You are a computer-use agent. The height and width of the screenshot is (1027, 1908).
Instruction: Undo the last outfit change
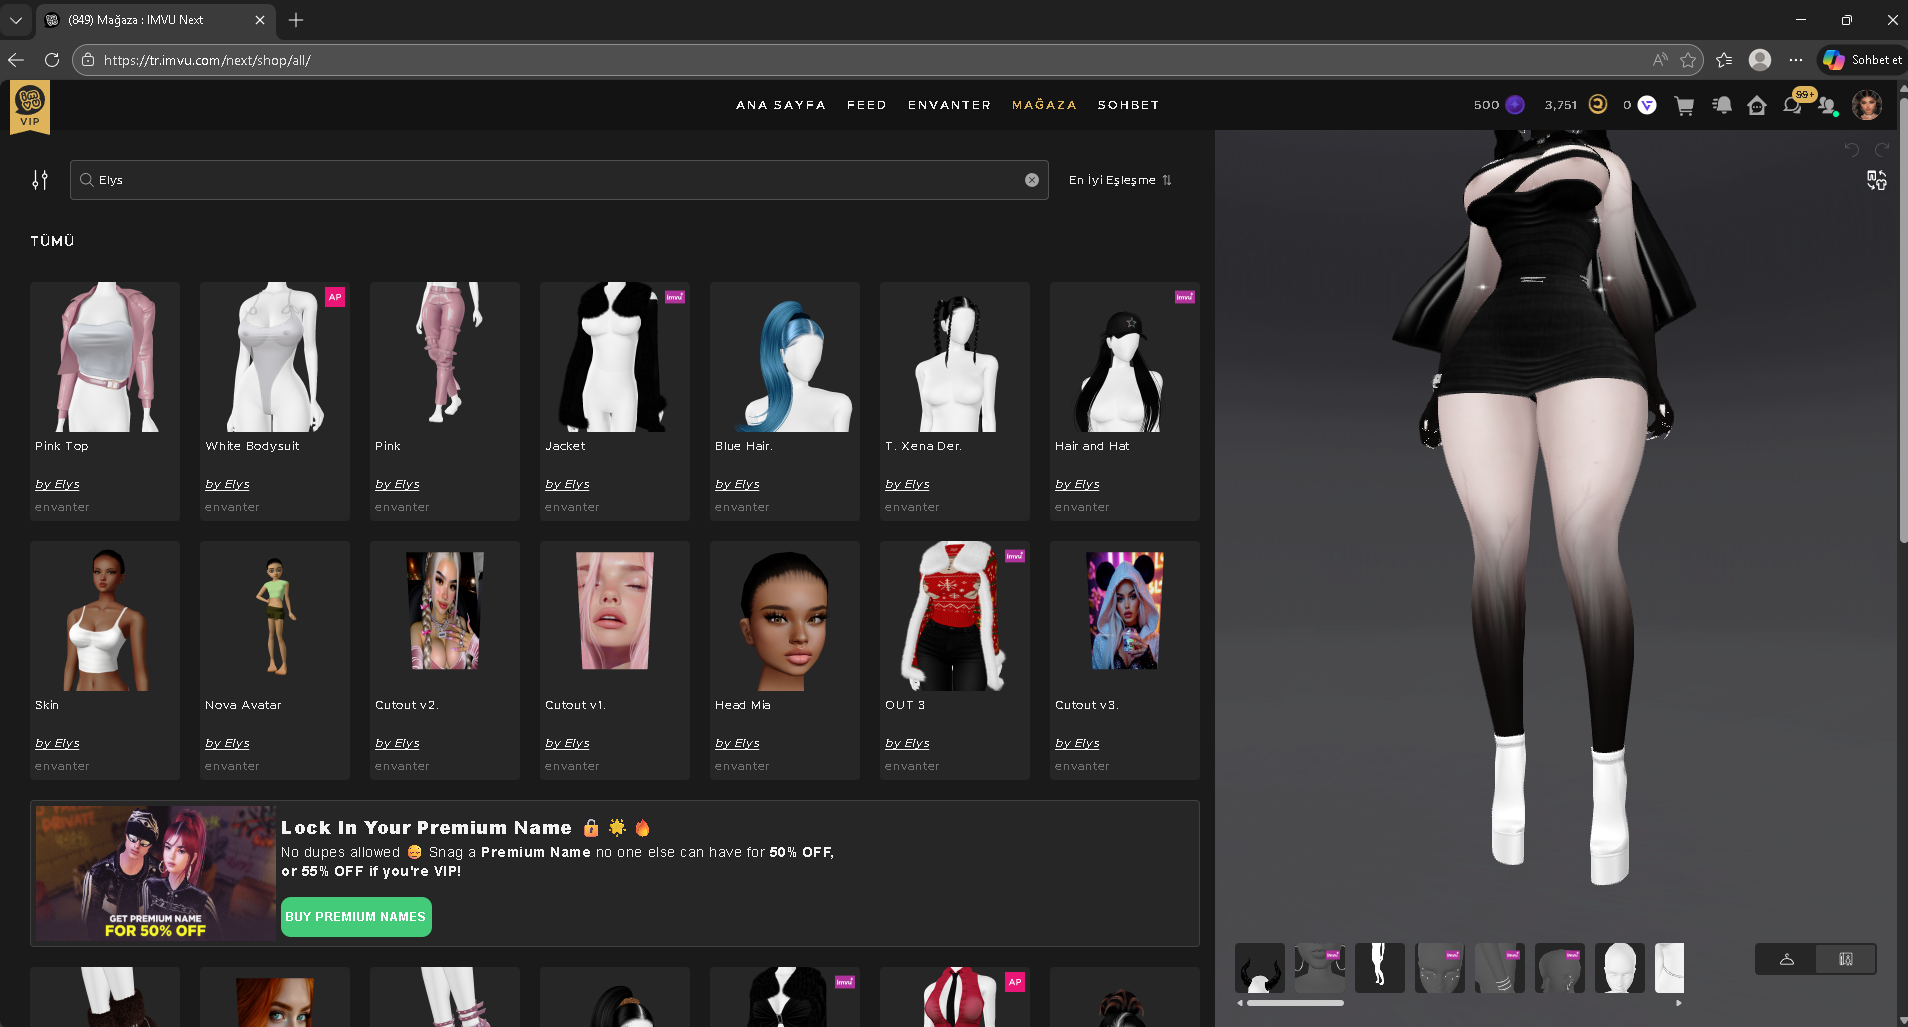[1852, 150]
